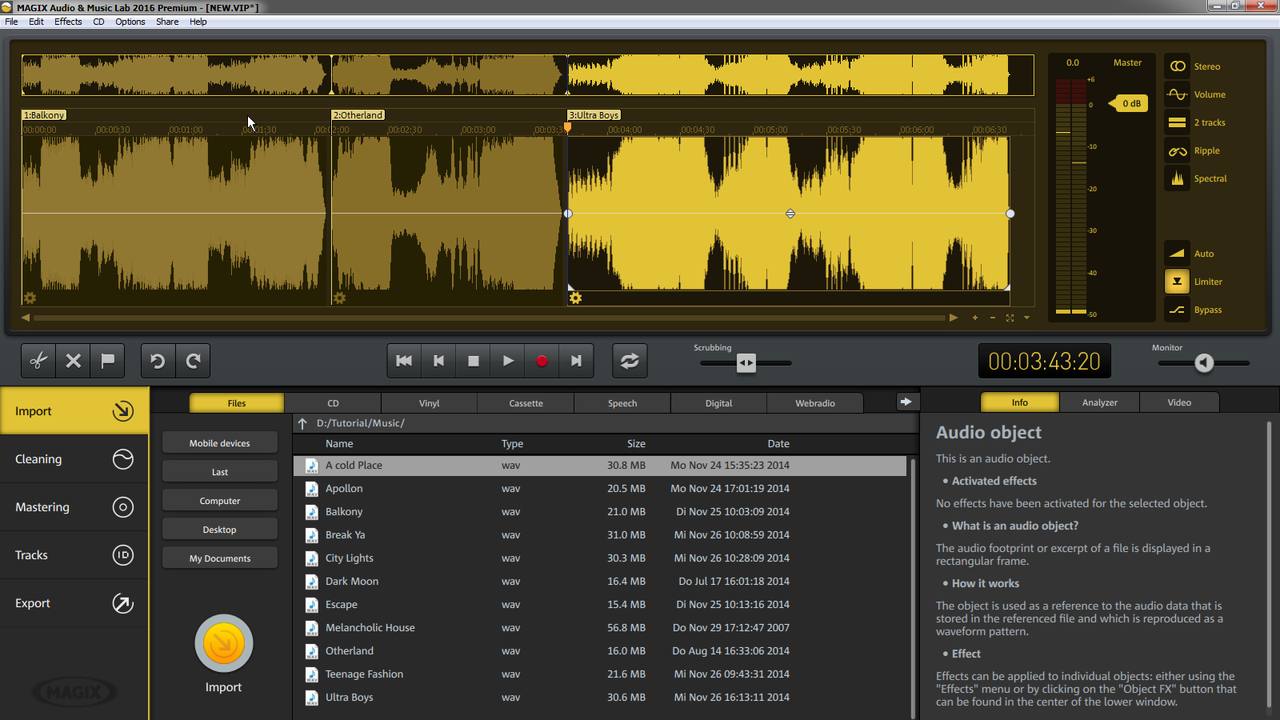1280x720 pixels.
Task: Open the Effects menu
Action: (x=68, y=21)
